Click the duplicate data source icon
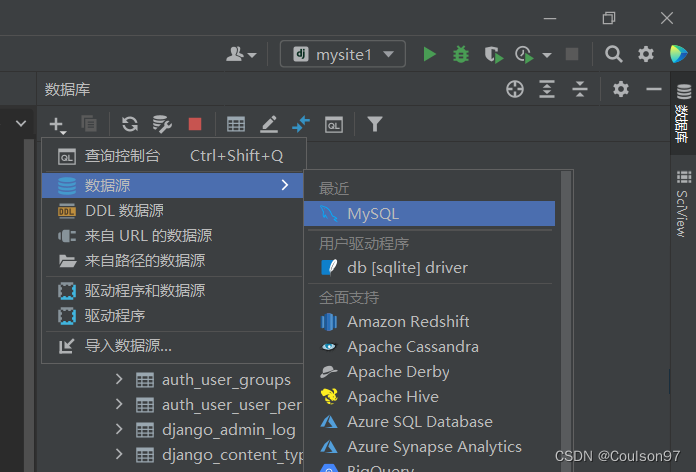 pyautogui.click(x=89, y=124)
